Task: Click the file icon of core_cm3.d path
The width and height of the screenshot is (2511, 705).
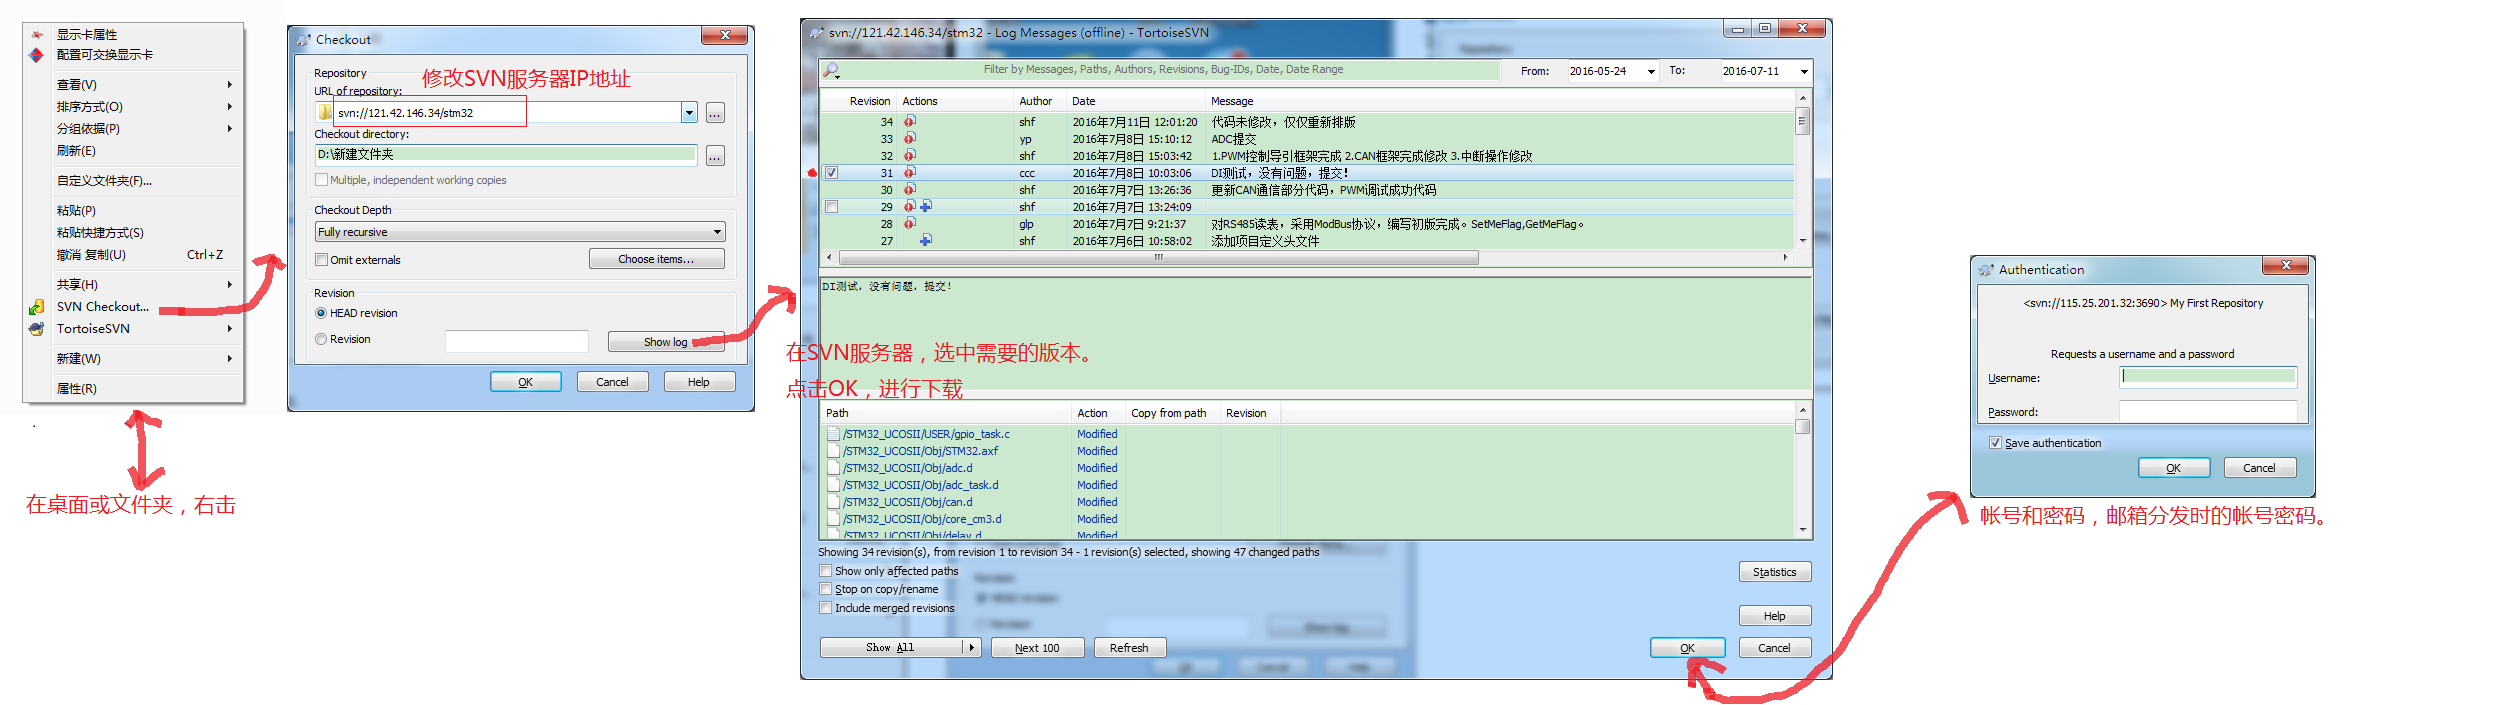Action: (833, 519)
